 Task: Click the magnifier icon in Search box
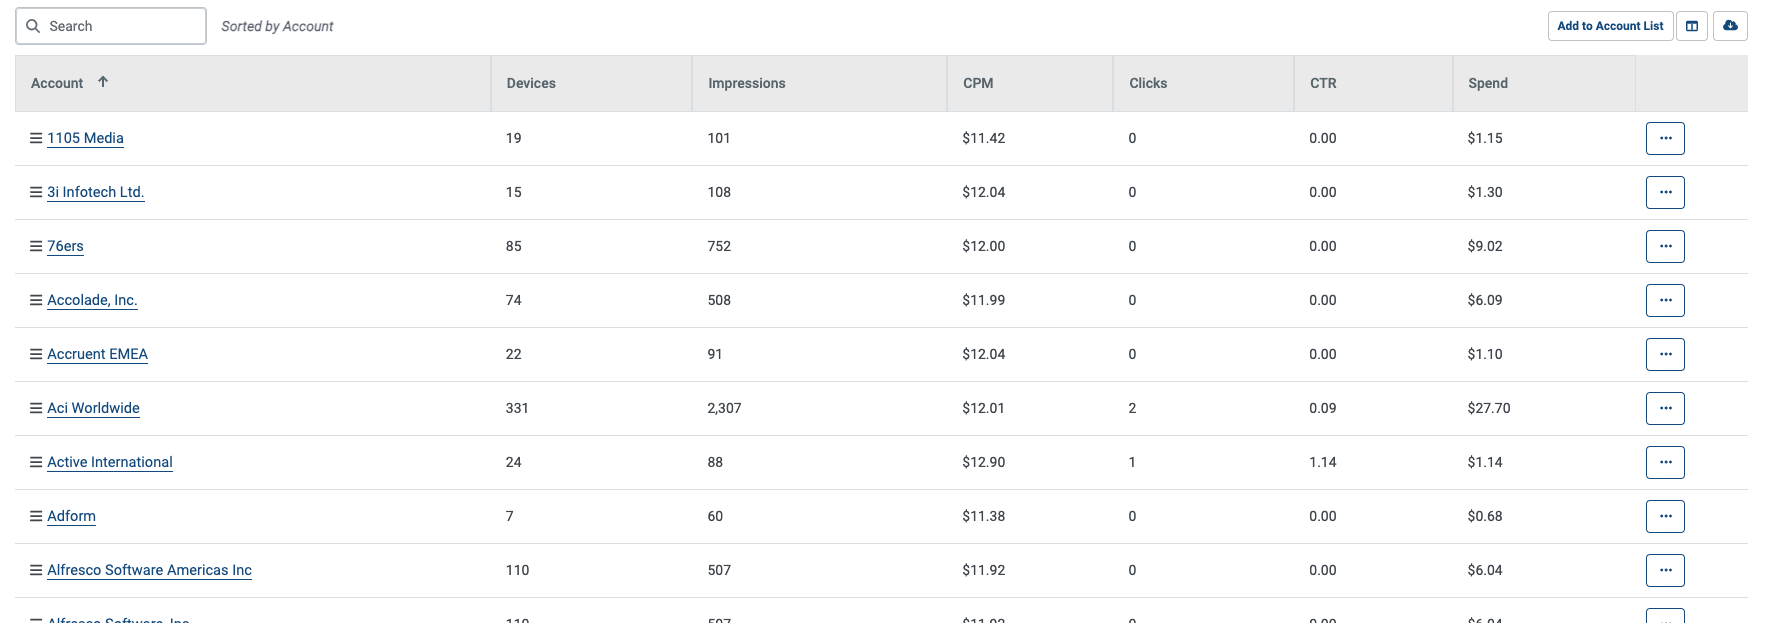pos(33,26)
